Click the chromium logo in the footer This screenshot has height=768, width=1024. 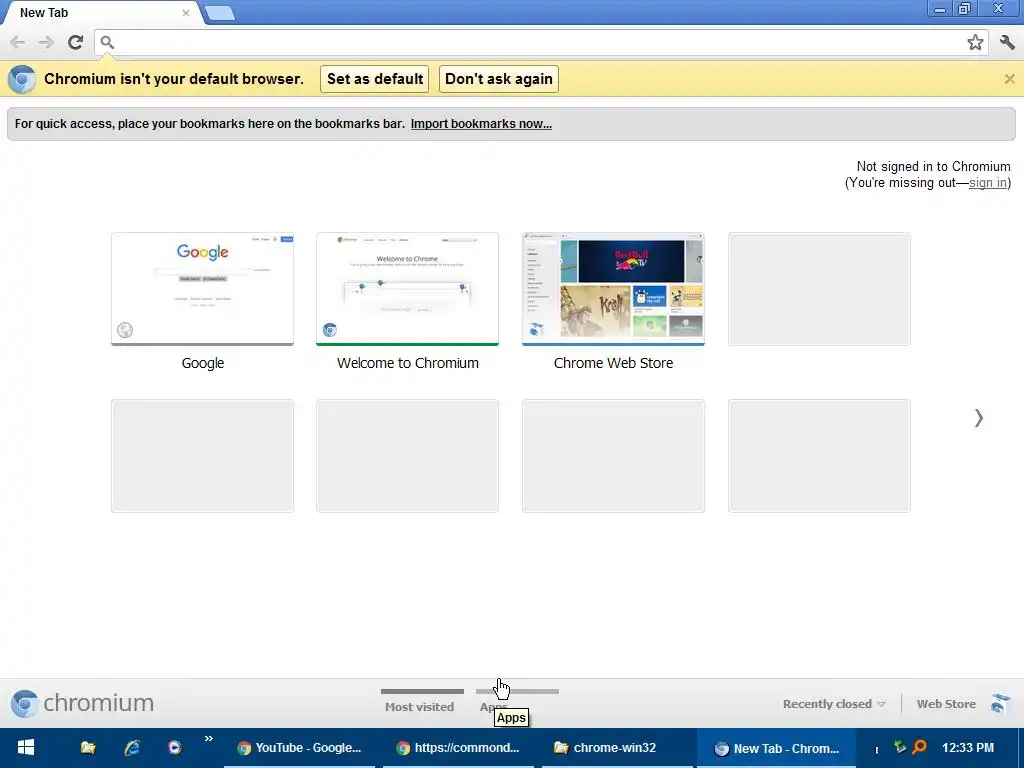coord(82,703)
